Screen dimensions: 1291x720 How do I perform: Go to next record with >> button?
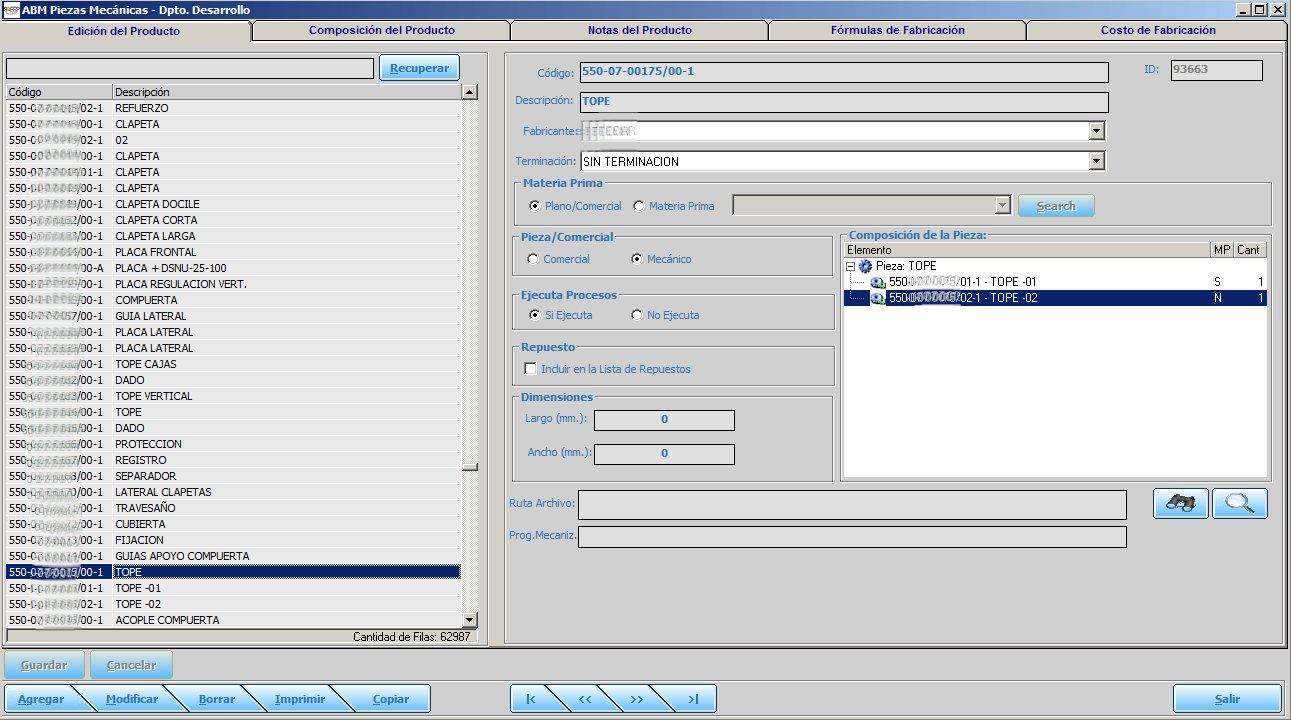tap(637, 699)
